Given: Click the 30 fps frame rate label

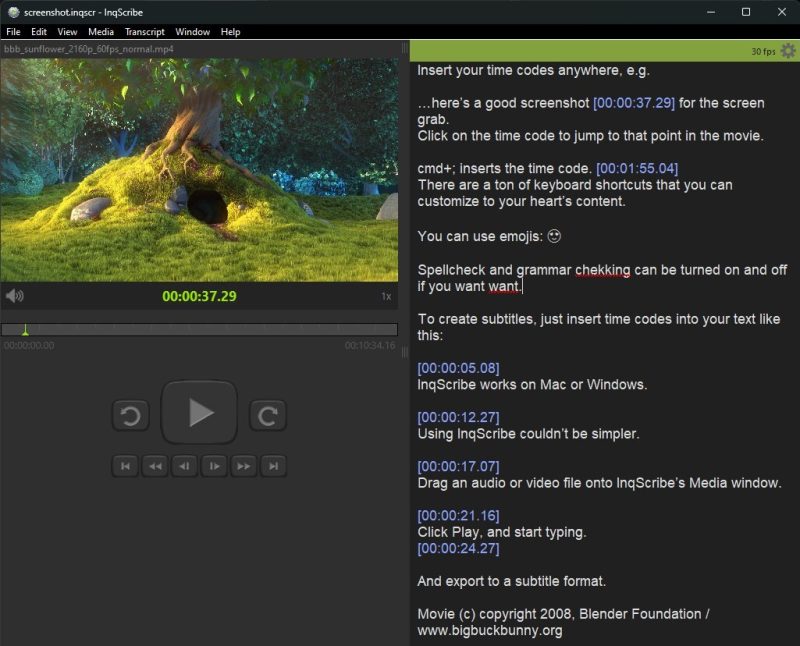Looking at the screenshot, I should (x=764, y=52).
